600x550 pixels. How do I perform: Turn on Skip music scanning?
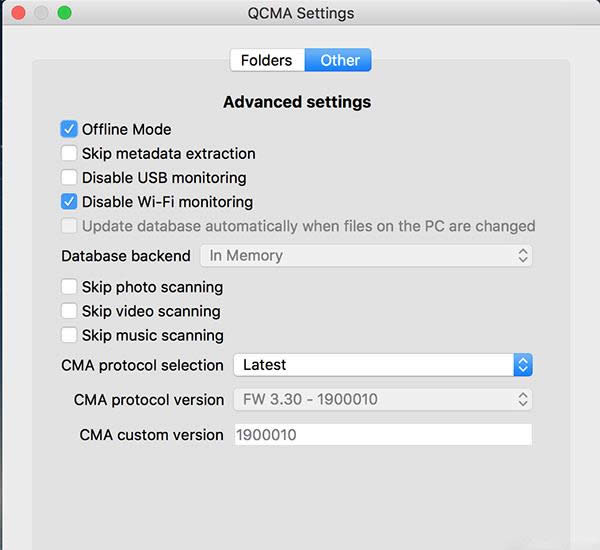coord(69,335)
